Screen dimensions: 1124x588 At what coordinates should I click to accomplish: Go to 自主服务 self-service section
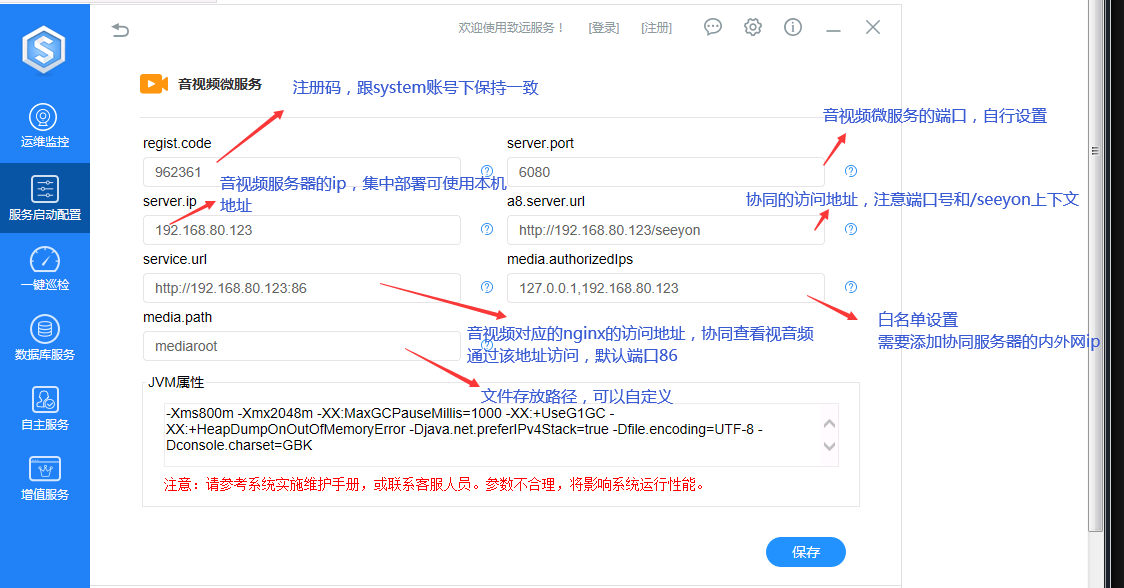44,408
